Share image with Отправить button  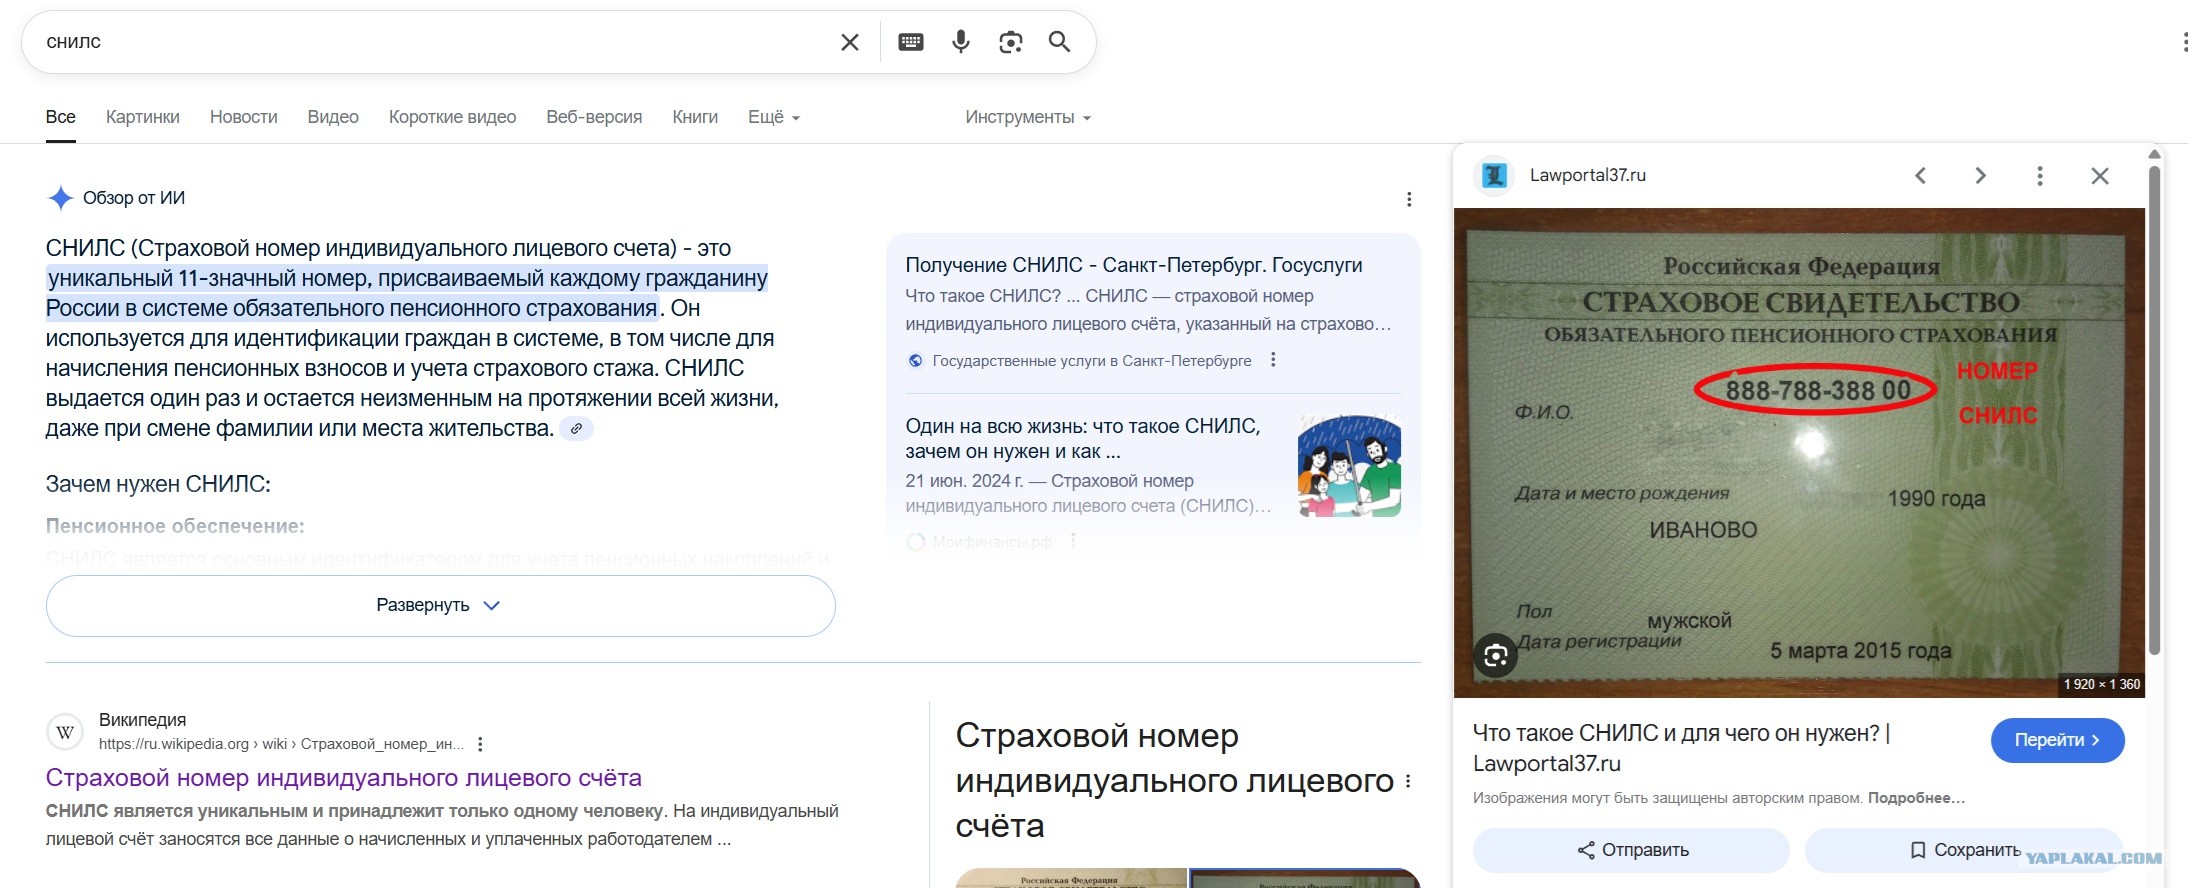point(1631,850)
